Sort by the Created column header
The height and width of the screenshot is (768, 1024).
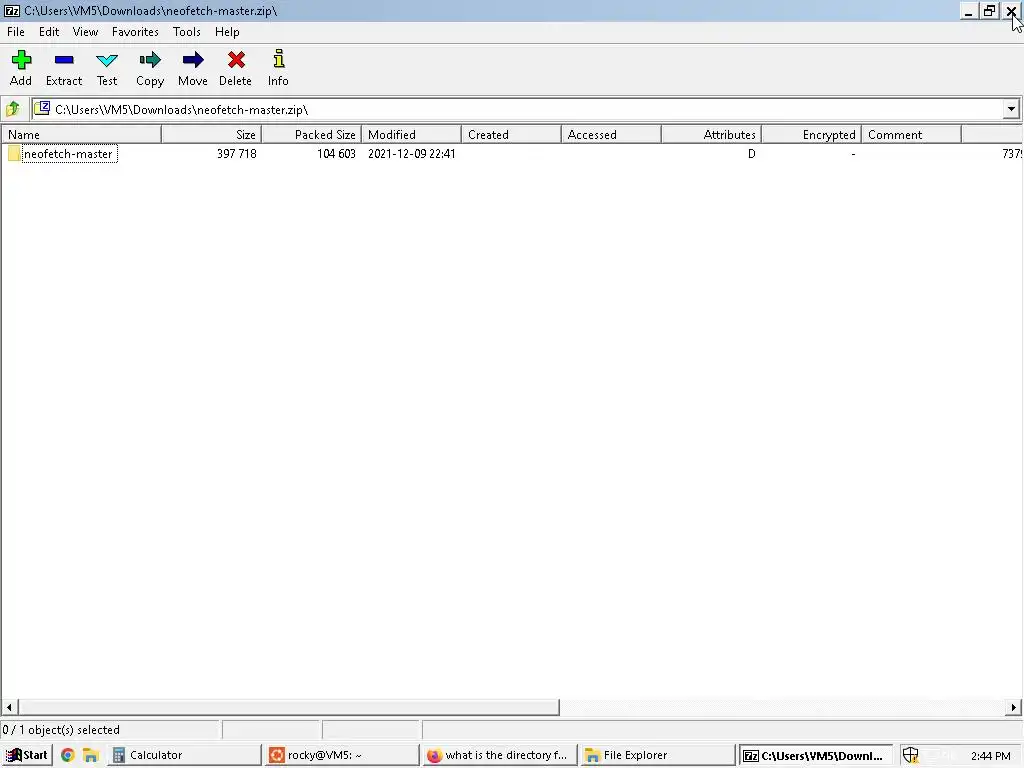point(511,135)
